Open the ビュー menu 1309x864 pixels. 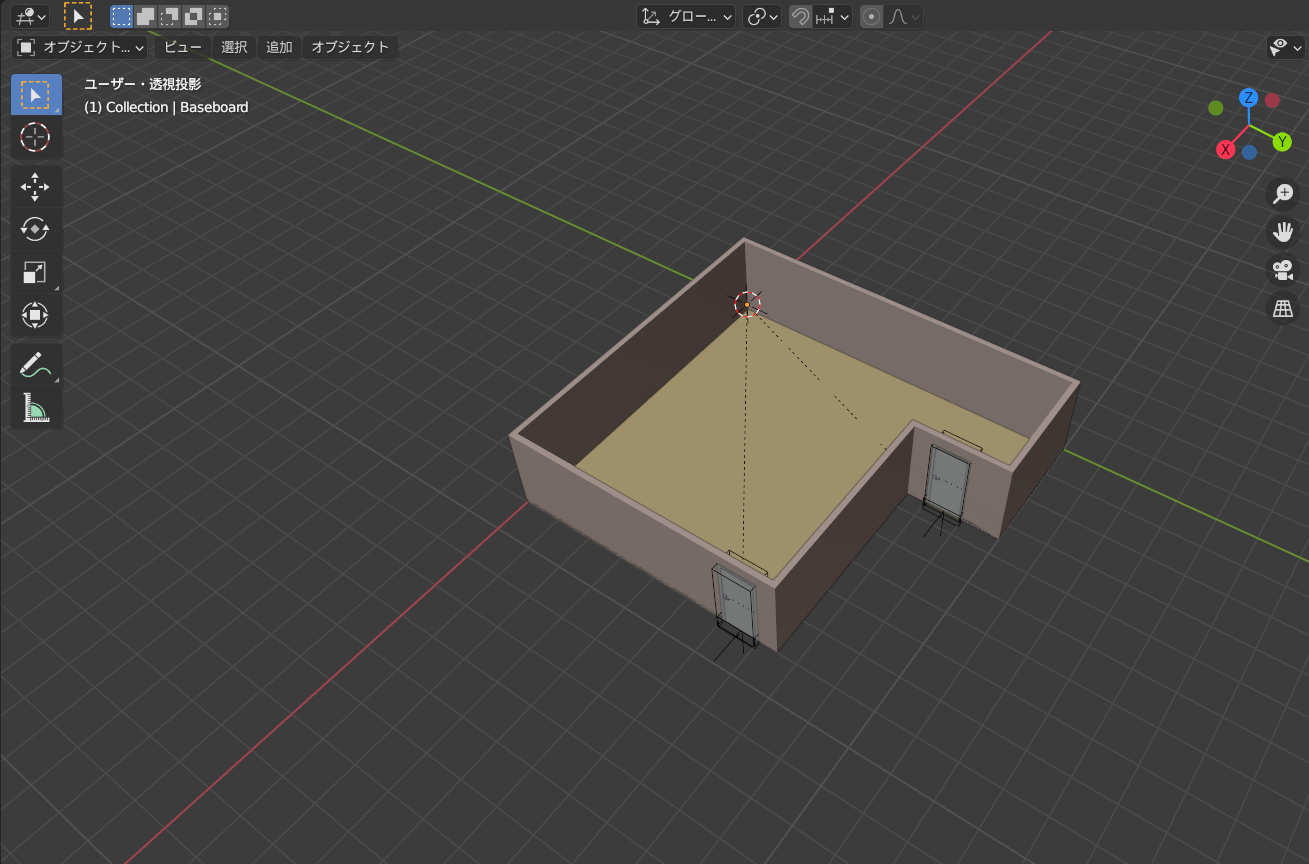[183, 47]
